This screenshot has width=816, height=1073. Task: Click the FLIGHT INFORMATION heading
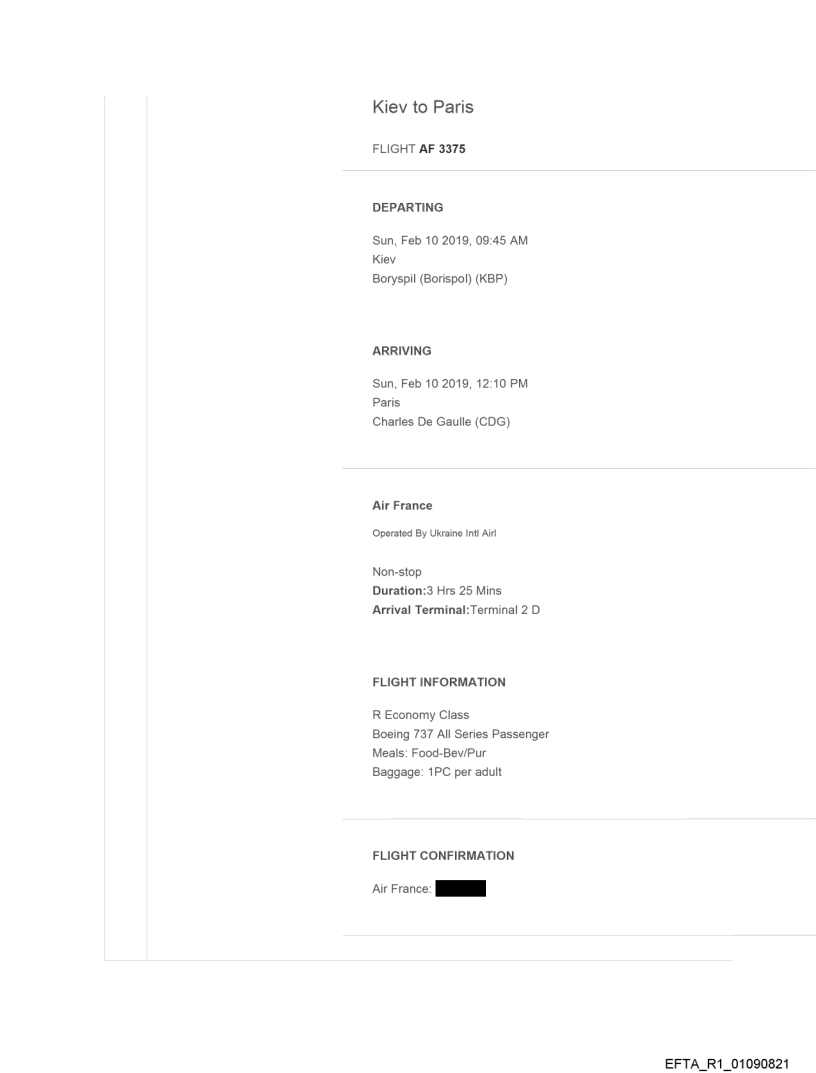pos(438,682)
